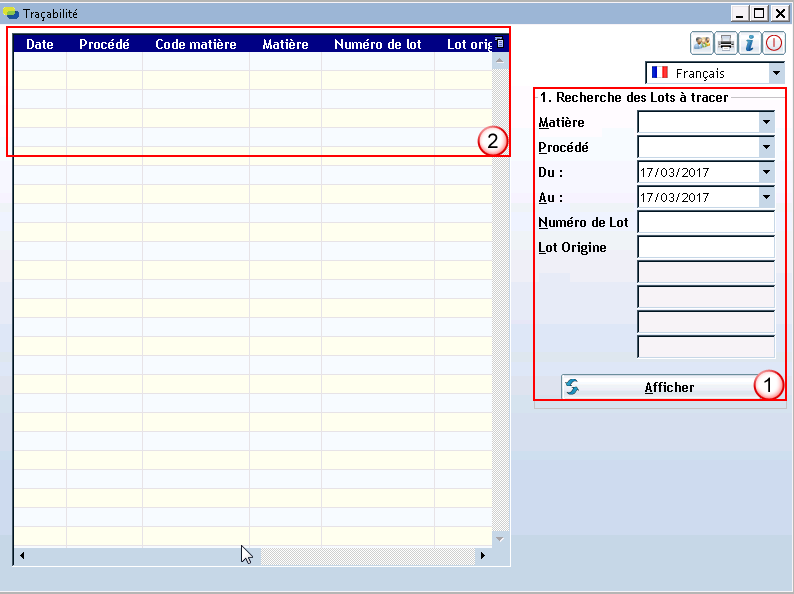
Task: Open the Du date picker dropdown
Action: [766, 172]
